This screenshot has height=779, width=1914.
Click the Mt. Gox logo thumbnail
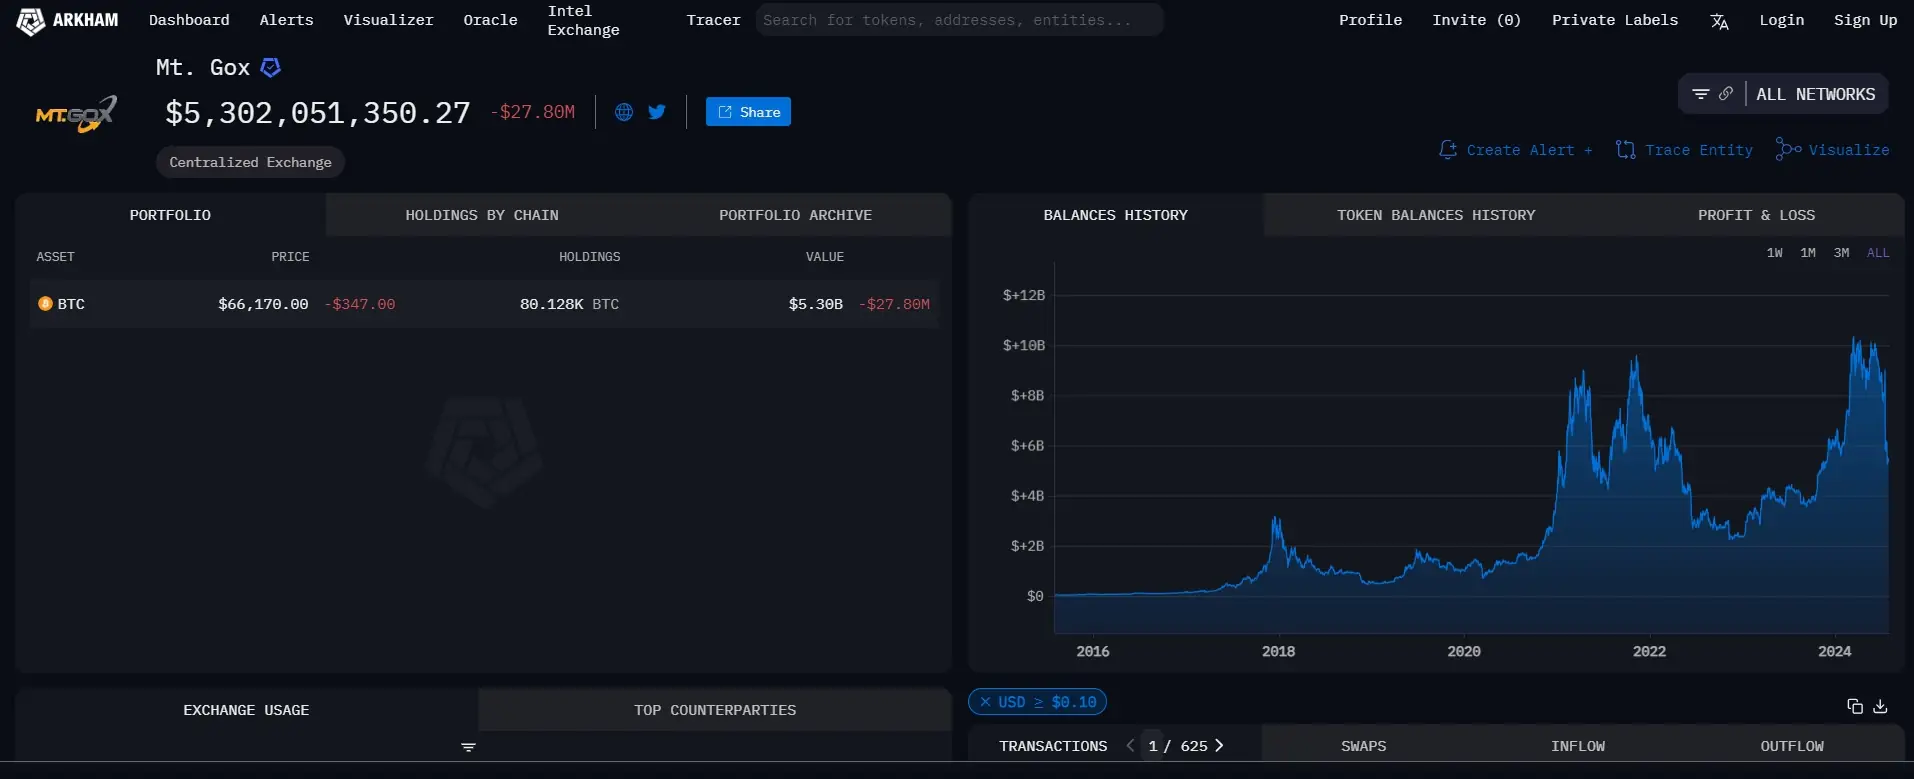pos(76,114)
